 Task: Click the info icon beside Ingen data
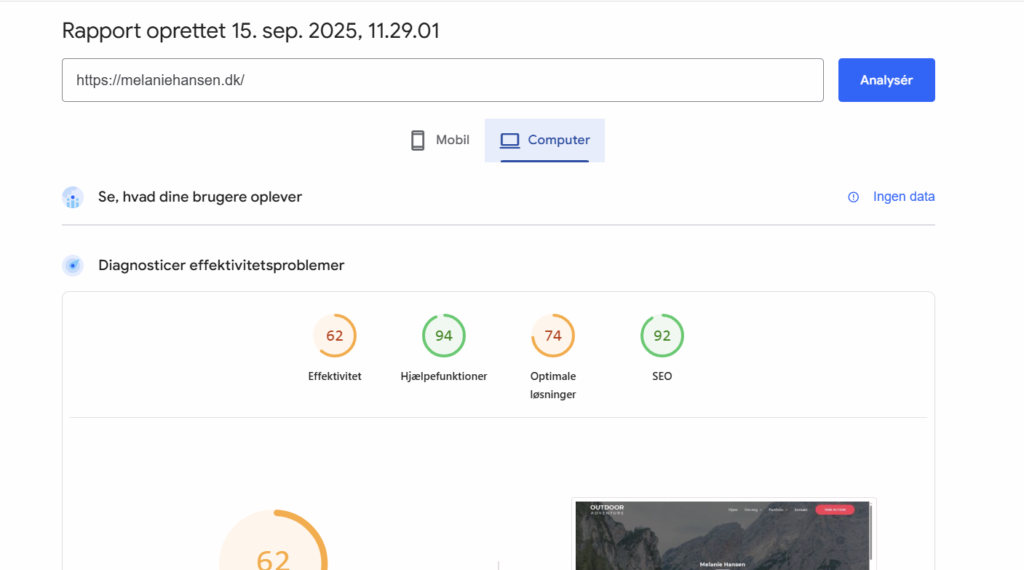click(x=853, y=197)
